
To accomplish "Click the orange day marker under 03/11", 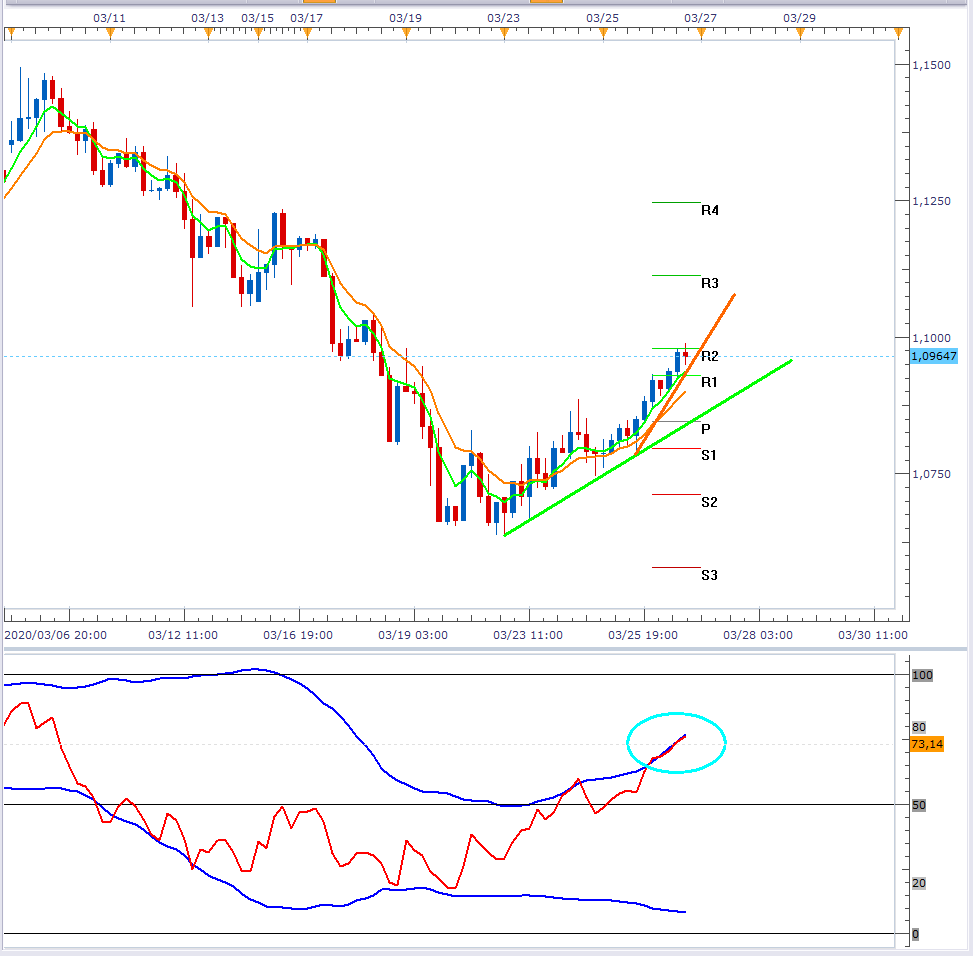I will click(x=110, y=34).
